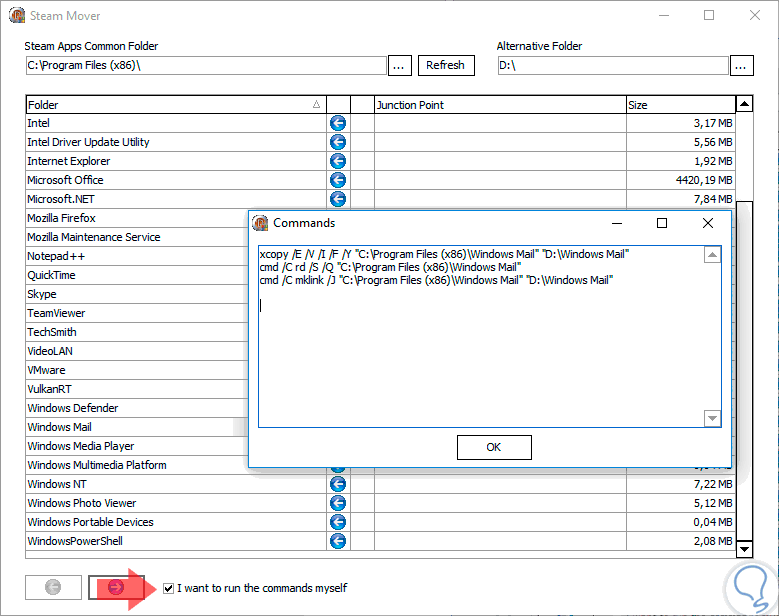This screenshot has width=779, height=616.
Task: Click Alternative Folder path field
Action: pyautogui.click(x=613, y=66)
